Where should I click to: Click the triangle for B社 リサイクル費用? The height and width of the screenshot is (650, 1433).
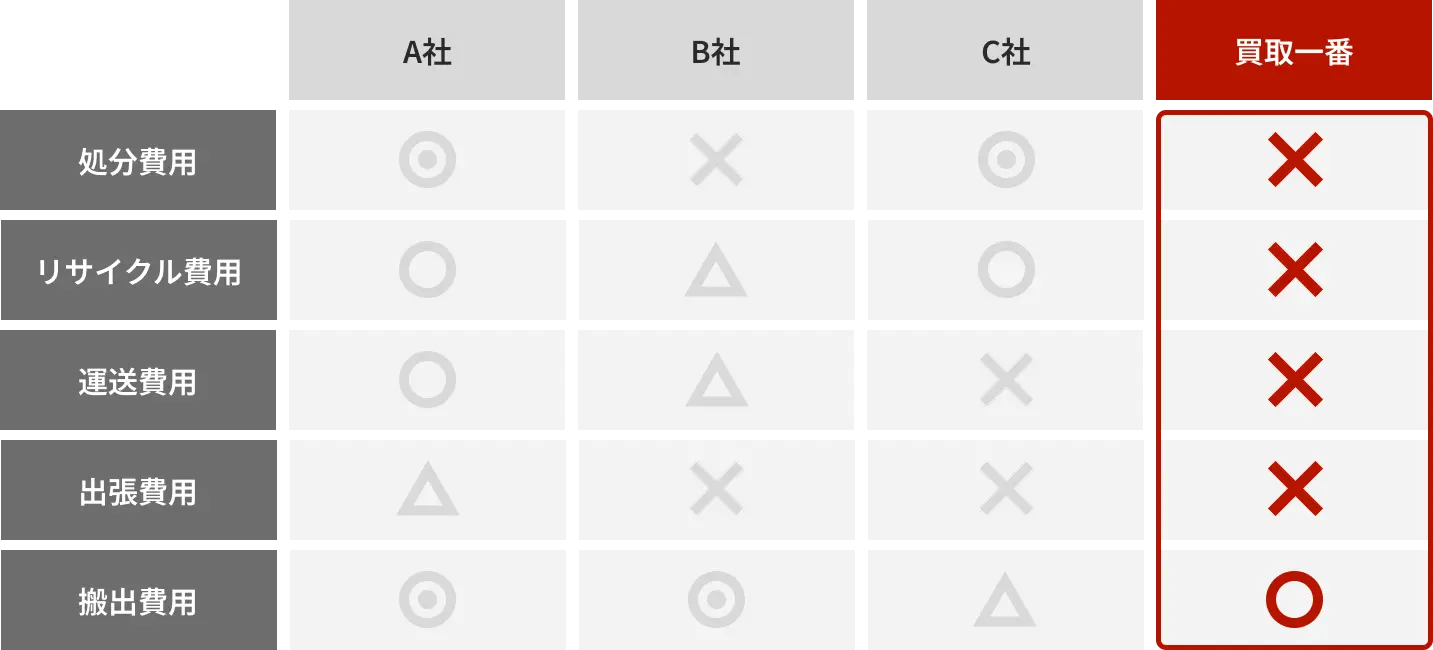[x=716, y=274]
